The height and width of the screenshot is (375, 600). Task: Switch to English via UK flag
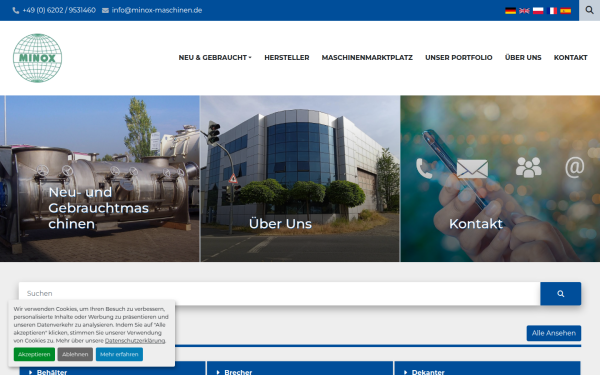point(524,11)
